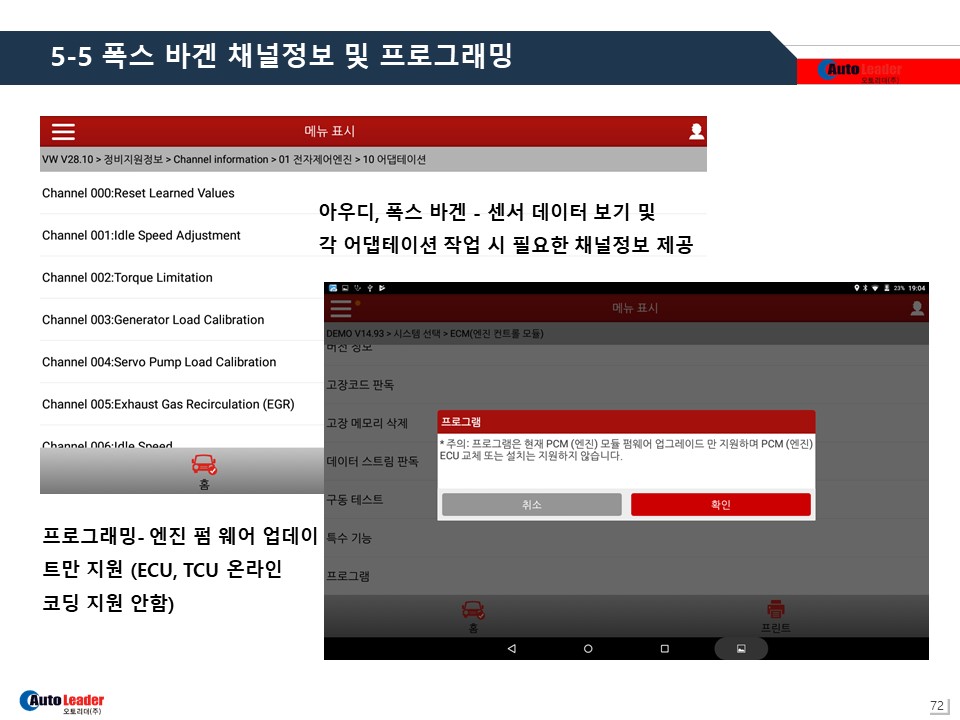This screenshot has width=960, height=720.
Task: Select 구동 테스트 menu row
Action: (x=380, y=500)
